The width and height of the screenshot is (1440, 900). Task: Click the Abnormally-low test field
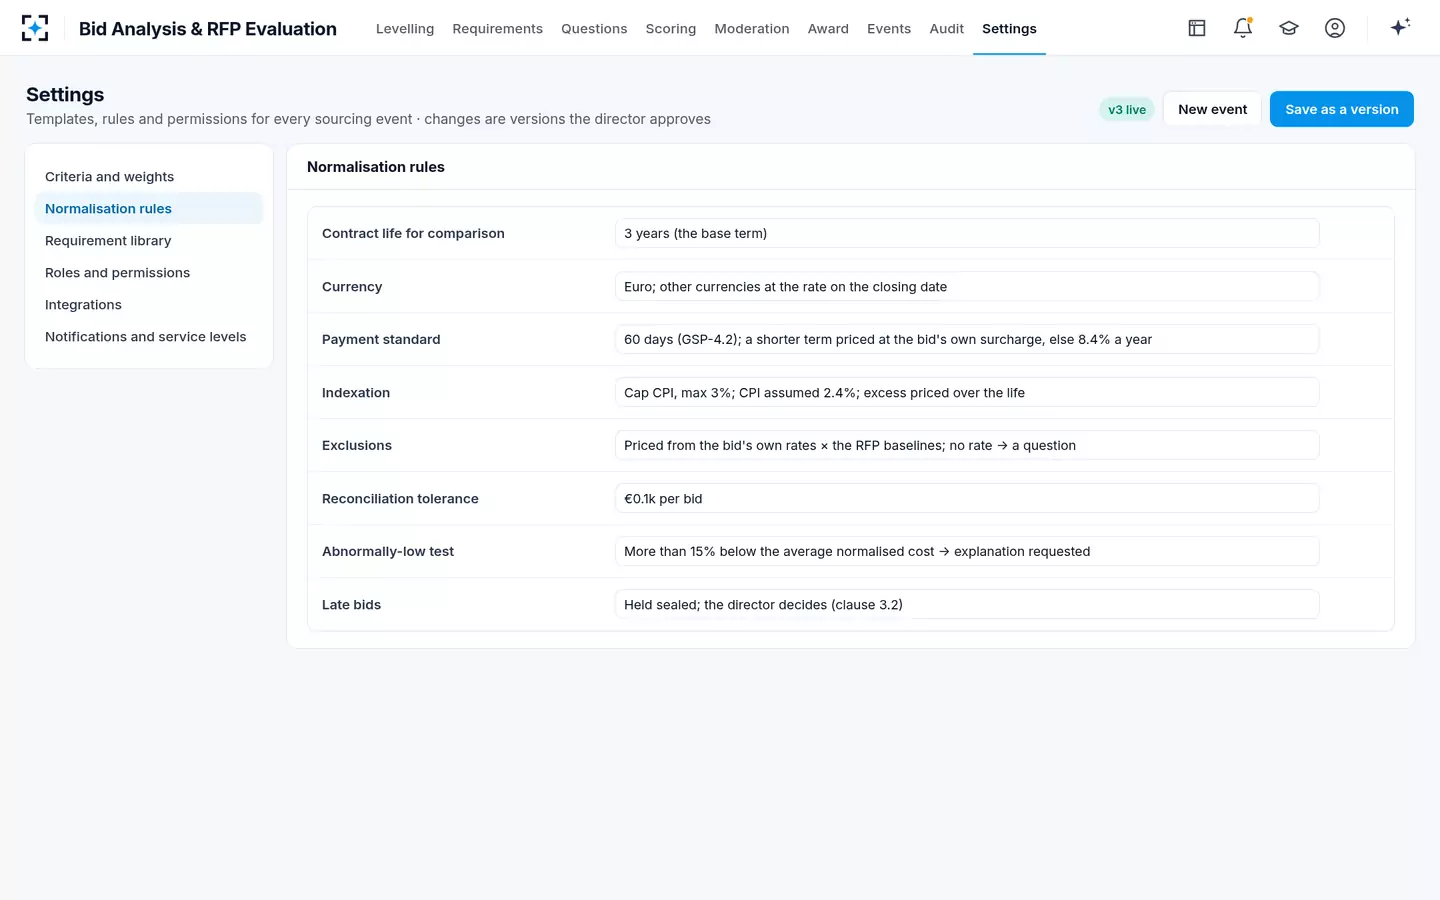pyautogui.click(x=967, y=551)
